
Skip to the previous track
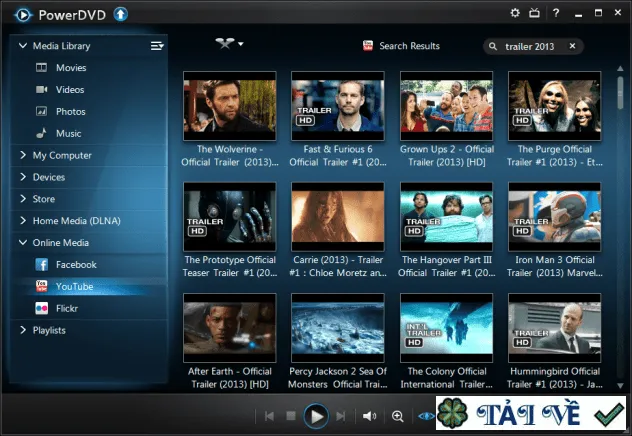[269, 416]
